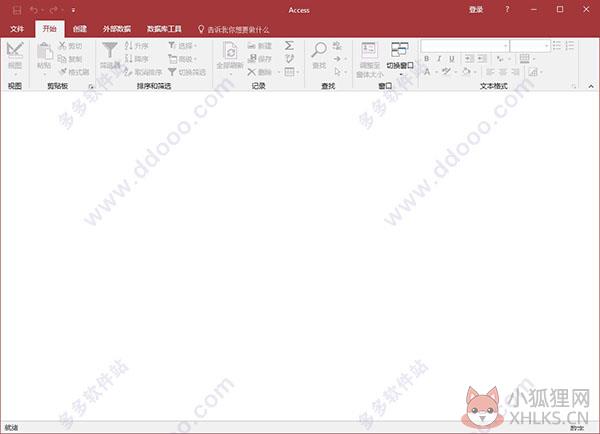This screenshot has height=434, width=600.
Task: Open customize quick access toolbar dropdown
Action: [x=73, y=11]
